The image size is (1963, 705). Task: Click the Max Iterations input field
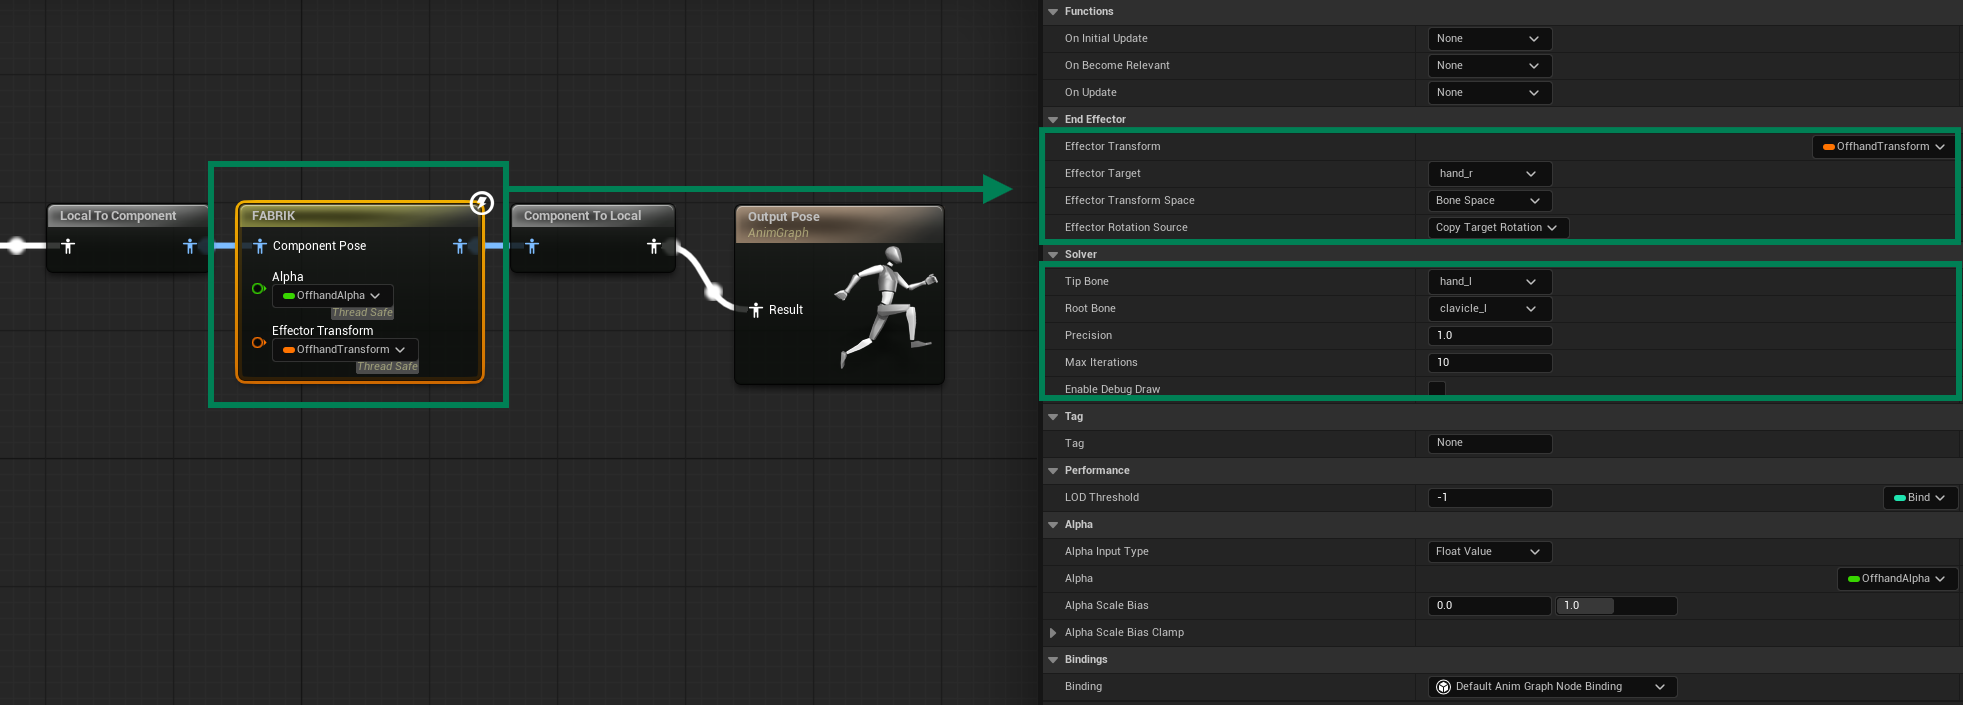point(1489,363)
